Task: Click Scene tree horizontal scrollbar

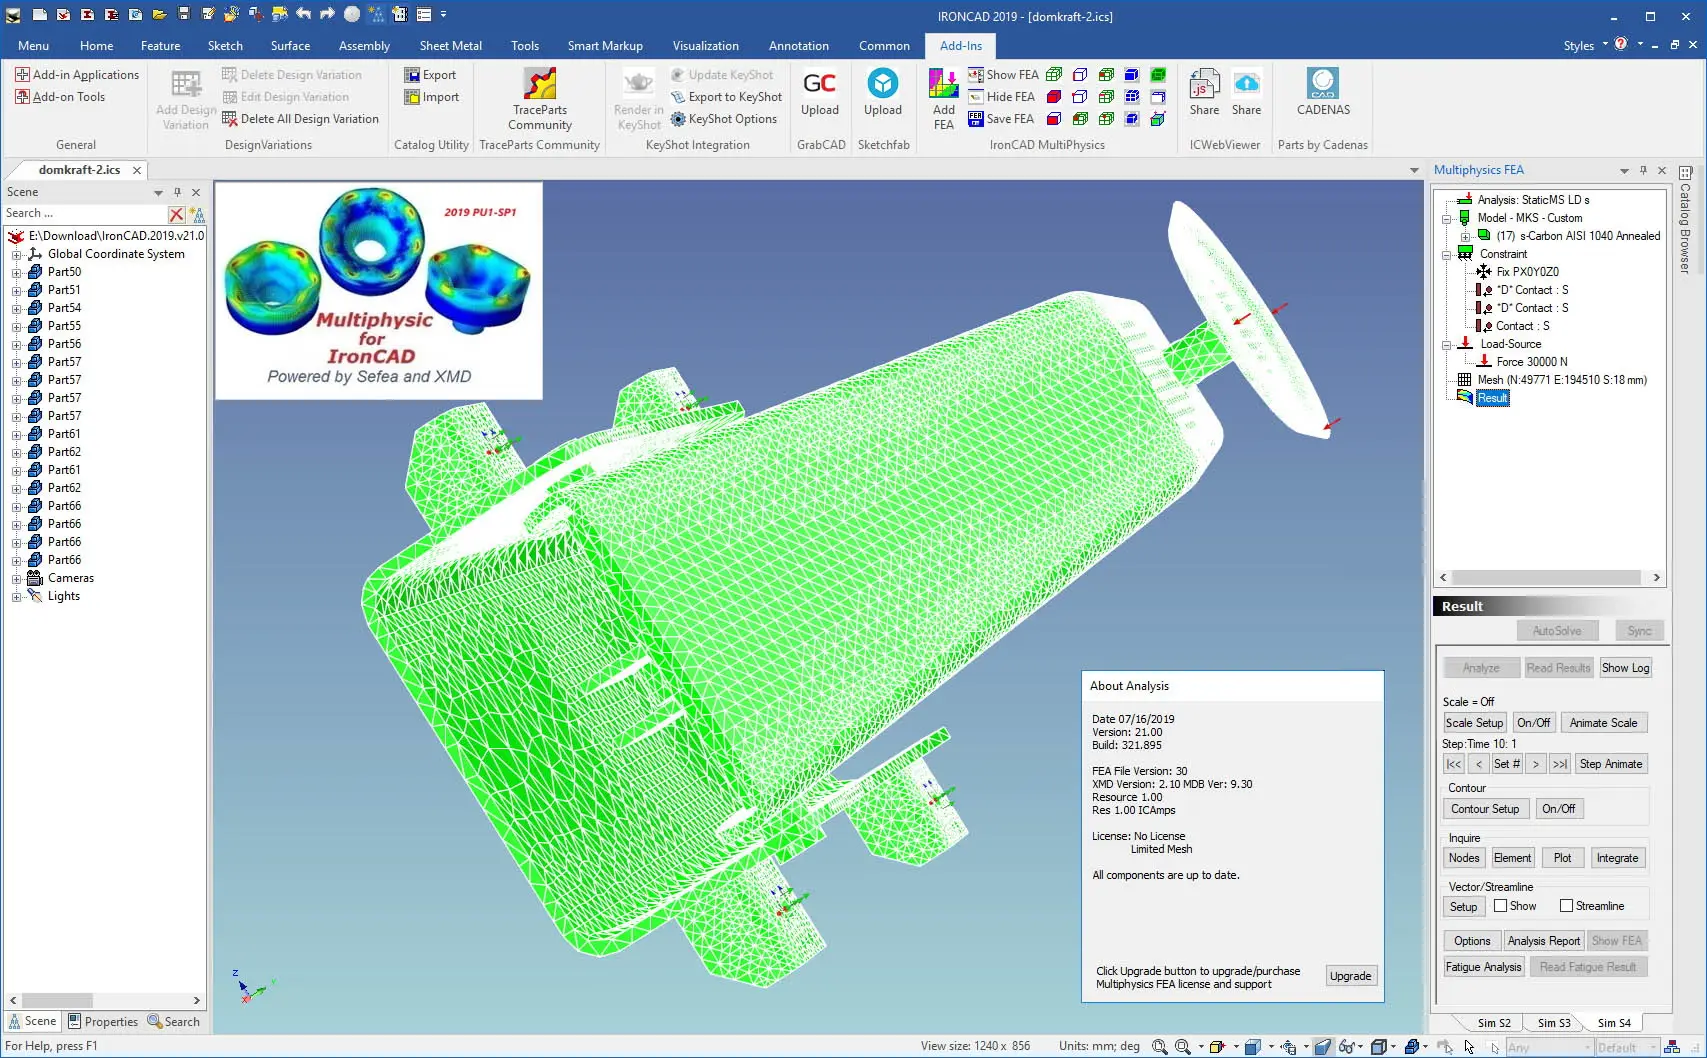Action: pyautogui.click(x=104, y=1000)
